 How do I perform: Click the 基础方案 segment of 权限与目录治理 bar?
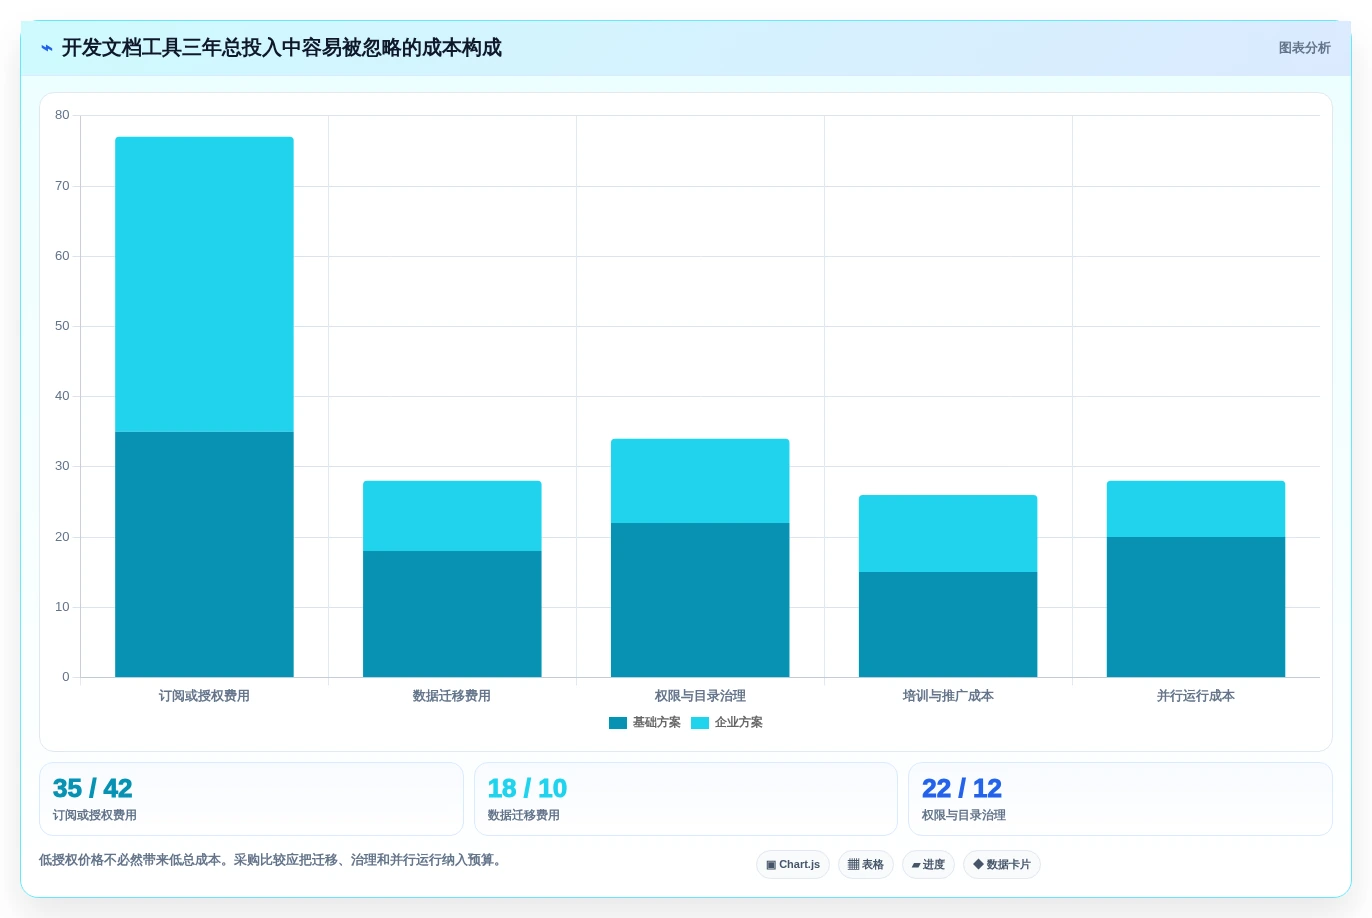700,600
